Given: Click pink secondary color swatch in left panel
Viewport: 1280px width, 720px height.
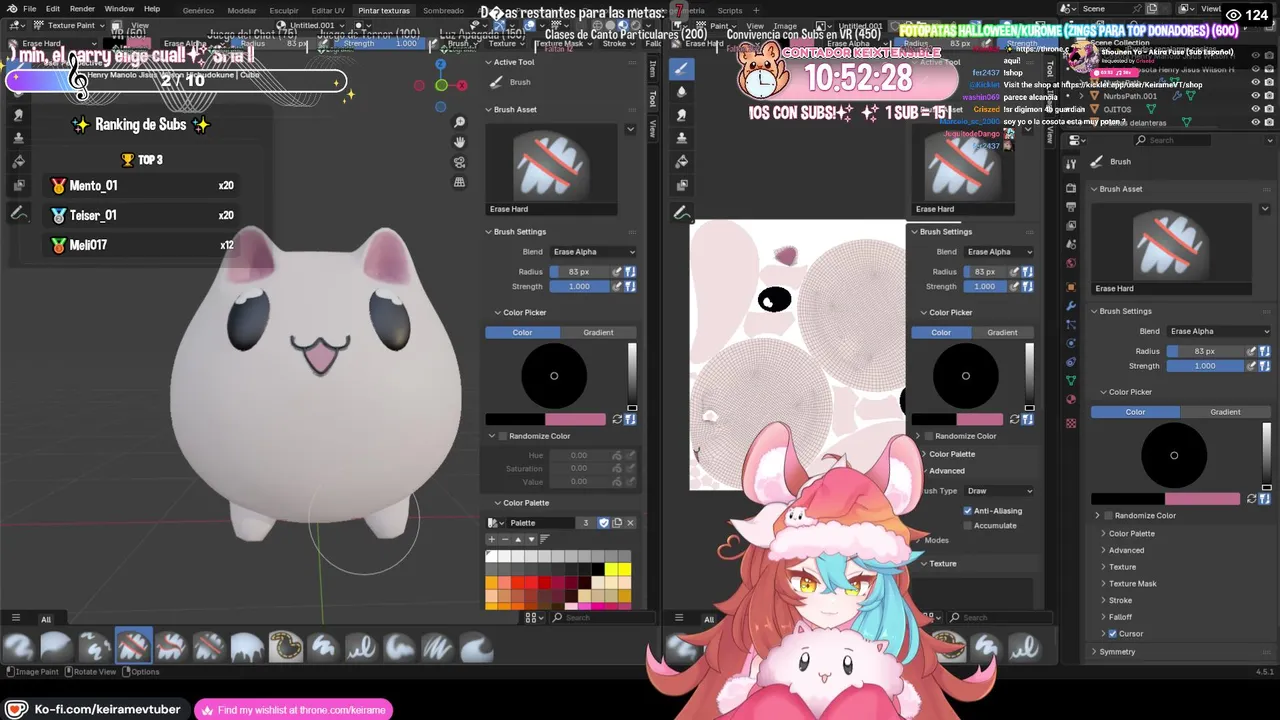Looking at the screenshot, I should point(576,420).
